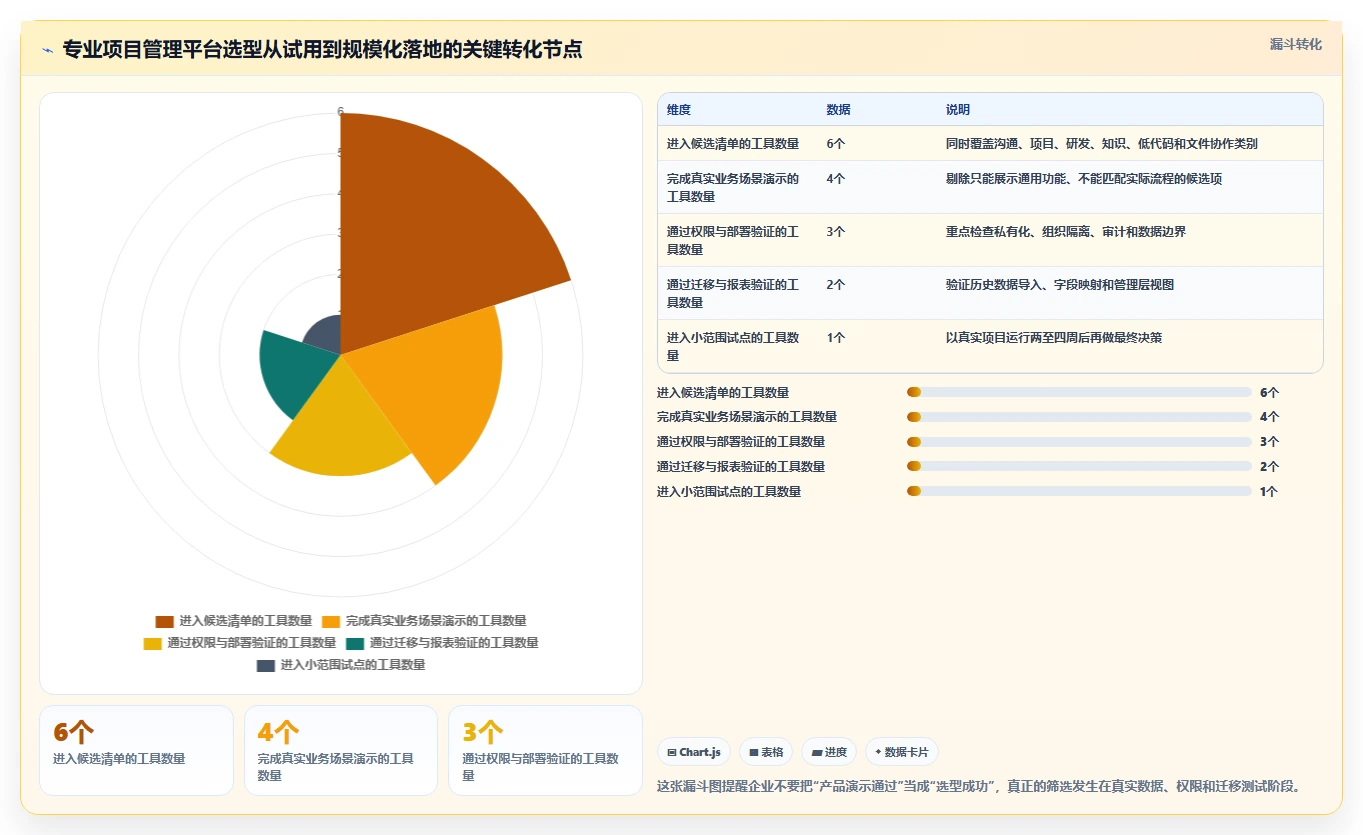Image resolution: width=1363 pixels, height=835 pixels.
Task: Click table value 4个 in second row
Action: pyautogui.click(x=836, y=179)
